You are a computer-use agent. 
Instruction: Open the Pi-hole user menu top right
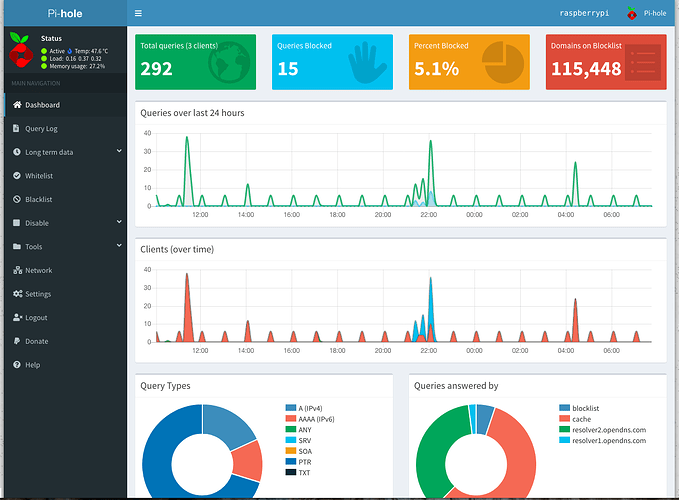pos(646,14)
